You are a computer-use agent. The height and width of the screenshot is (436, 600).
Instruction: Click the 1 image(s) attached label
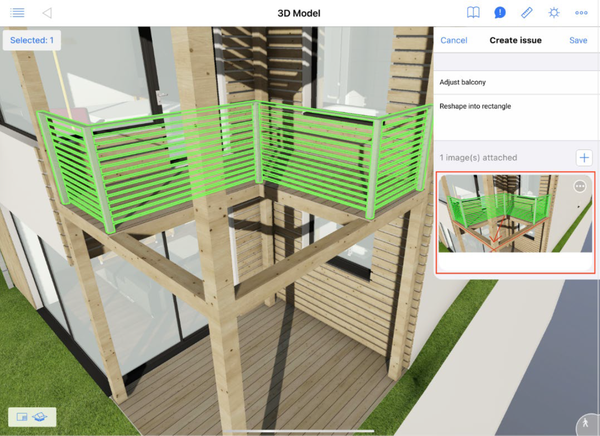(478, 158)
